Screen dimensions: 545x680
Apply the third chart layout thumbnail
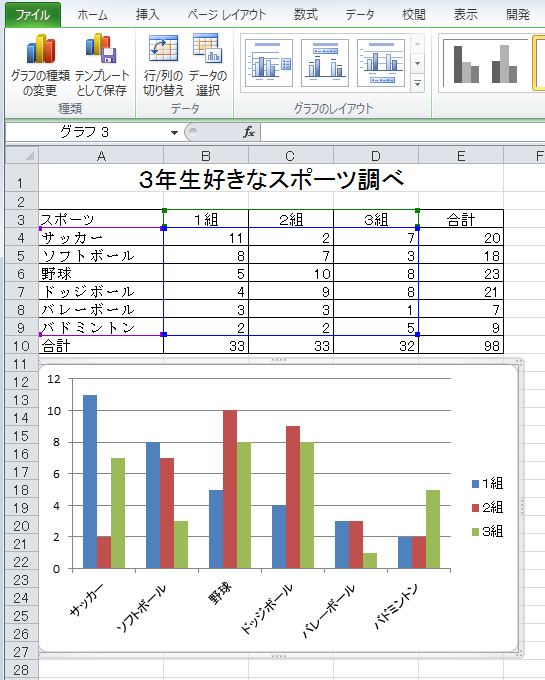(x=381, y=63)
